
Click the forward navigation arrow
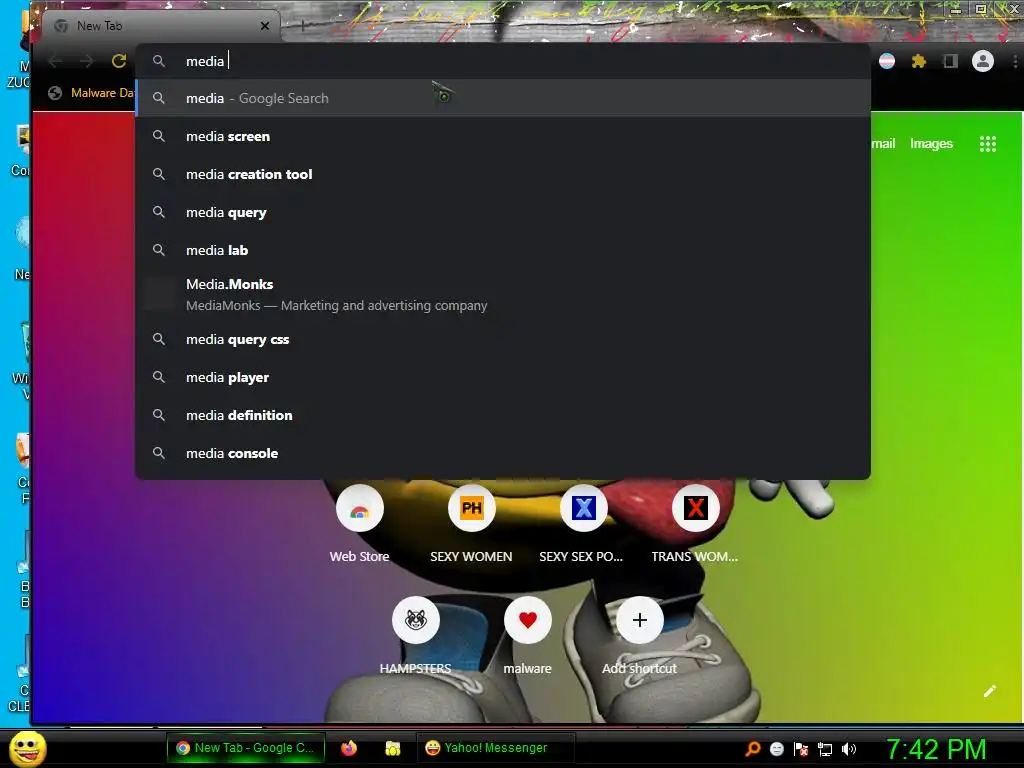[x=87, y=61]
